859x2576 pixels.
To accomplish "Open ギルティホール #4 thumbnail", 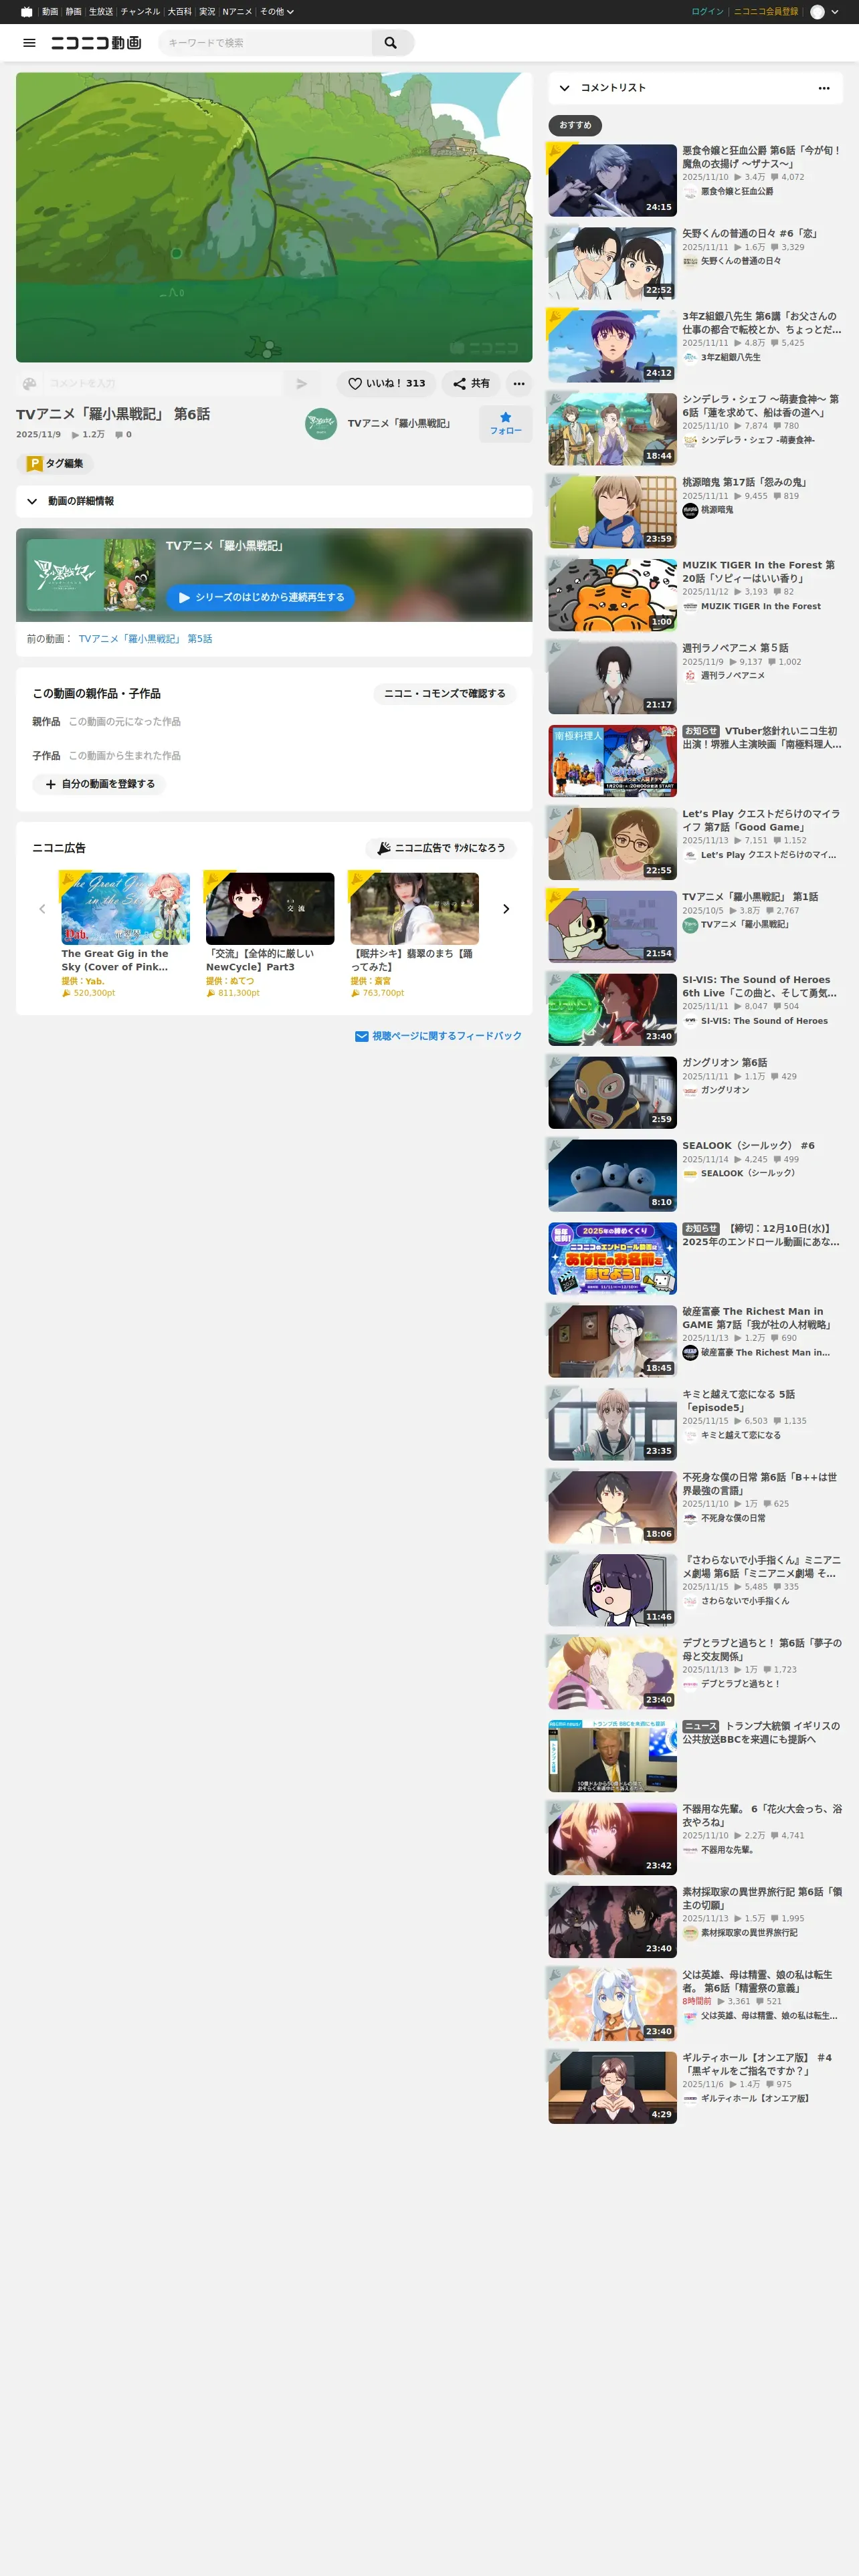I will coord(612,2088).
